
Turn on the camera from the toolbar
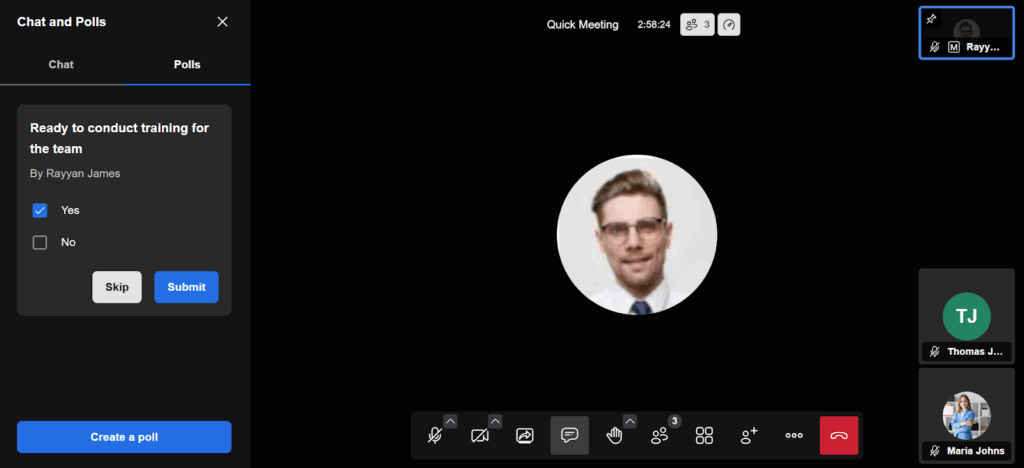point(479,436)
